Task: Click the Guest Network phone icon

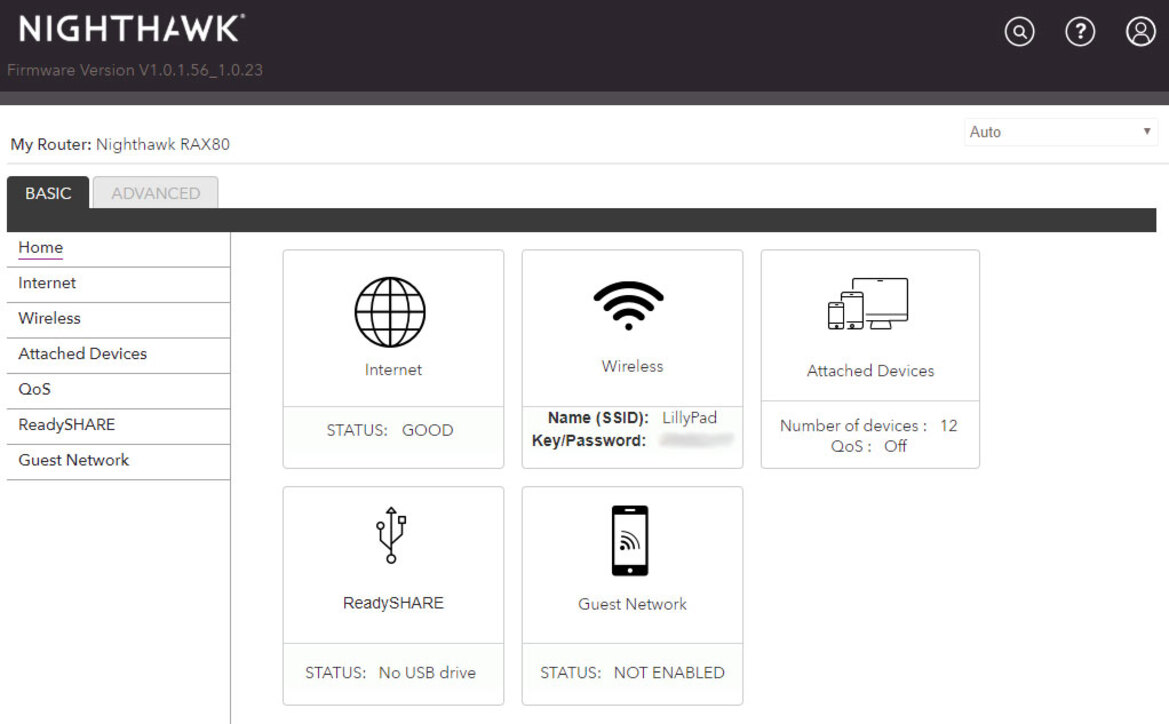Action: point(630,541)
